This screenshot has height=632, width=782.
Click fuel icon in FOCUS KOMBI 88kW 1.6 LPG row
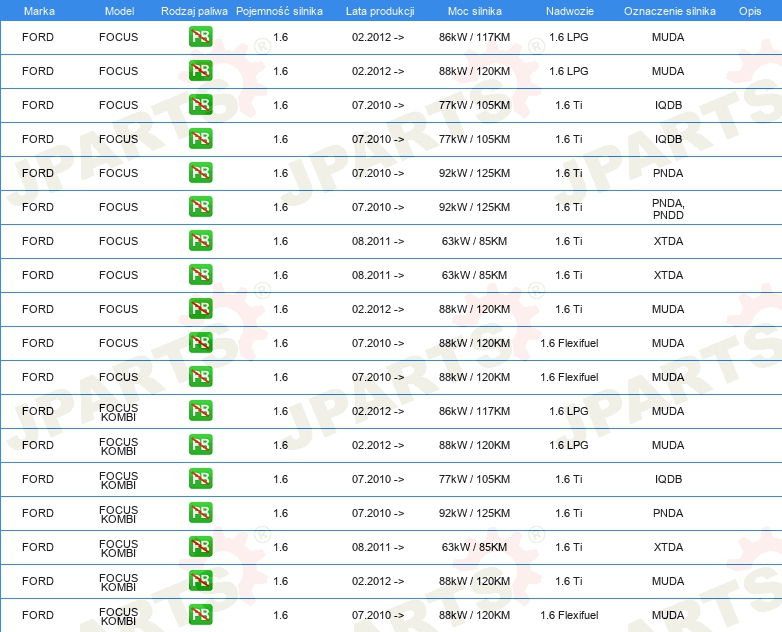(200, 445)
